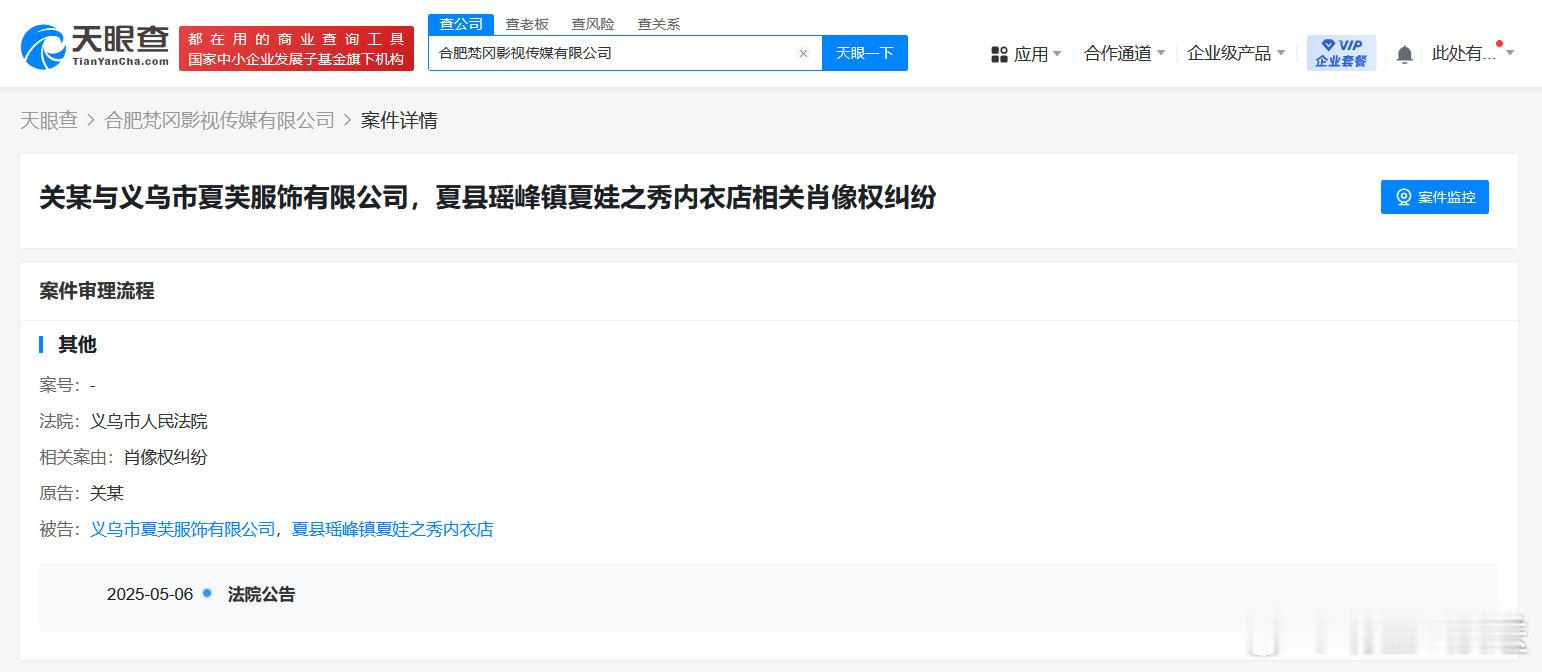
Task: Click the case title heading
Action: coord(488,197)
